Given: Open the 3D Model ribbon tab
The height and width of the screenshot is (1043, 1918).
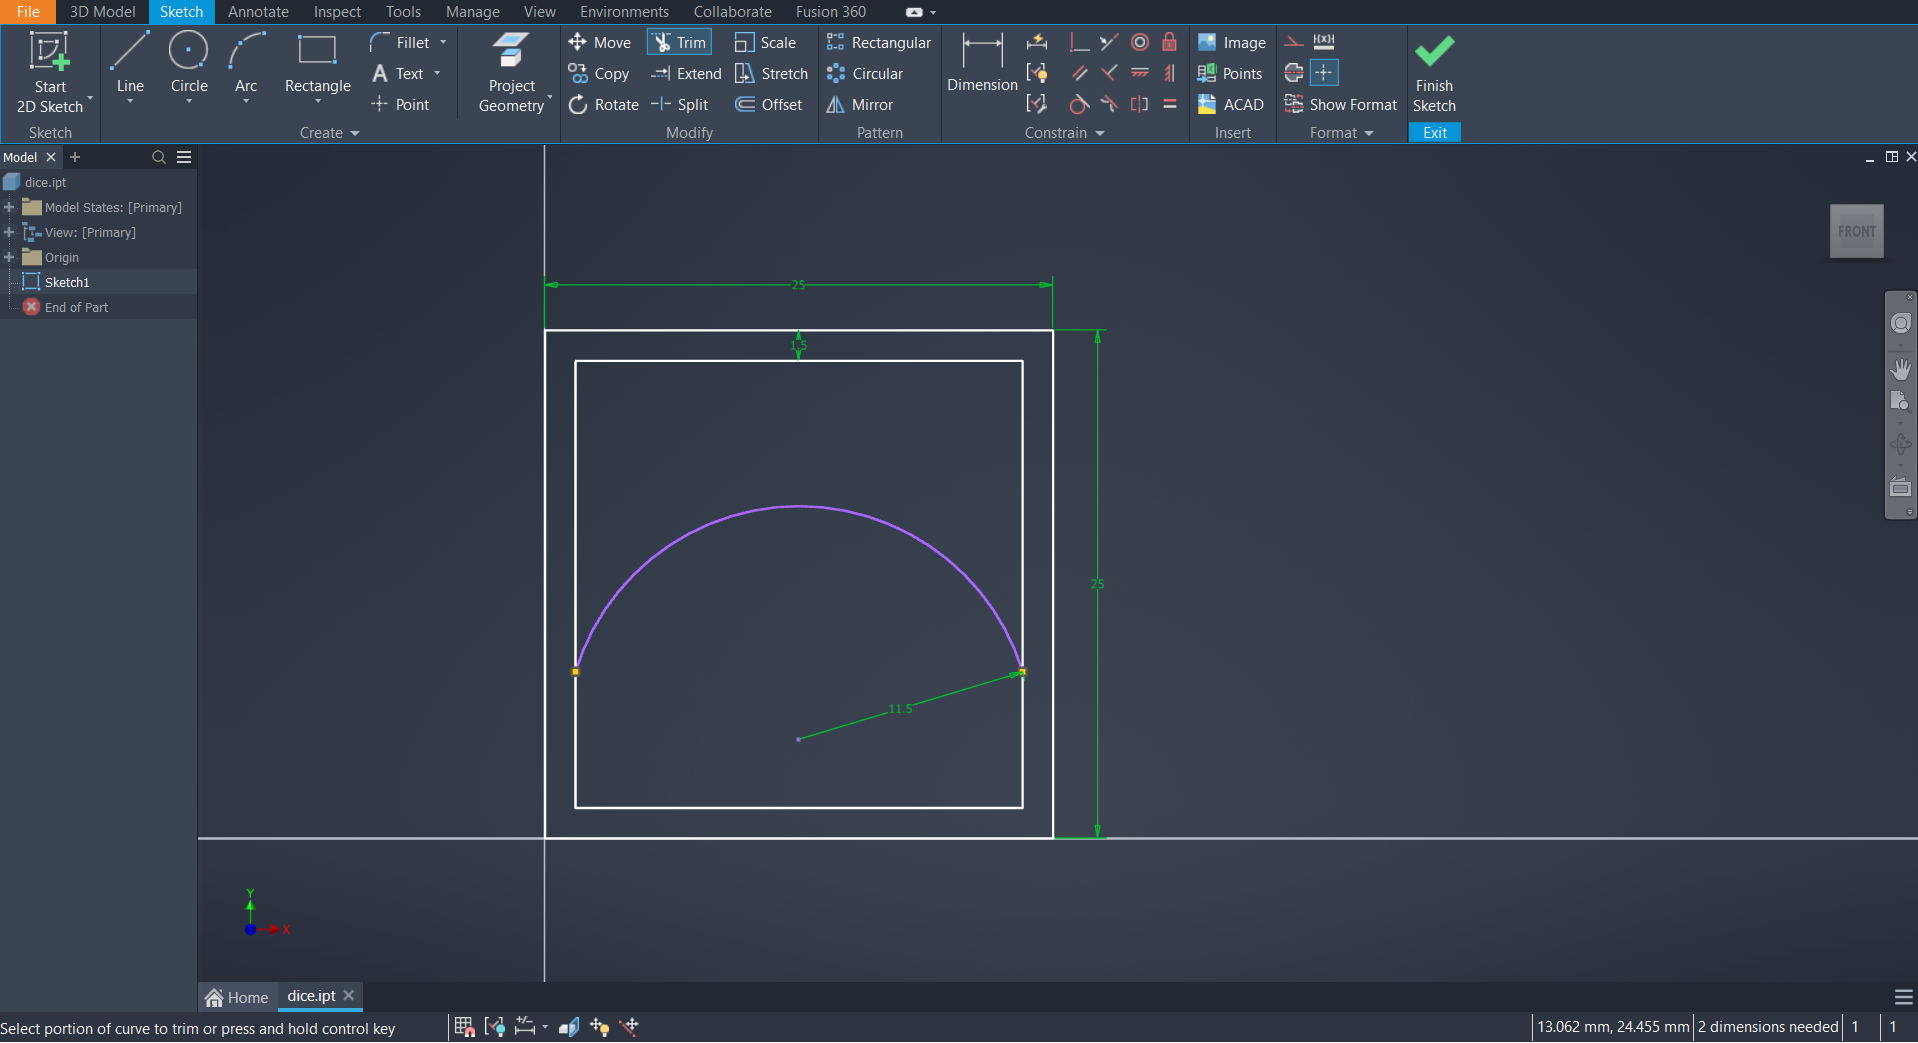Looking at the screenshot, I should (x=102, y=12).
